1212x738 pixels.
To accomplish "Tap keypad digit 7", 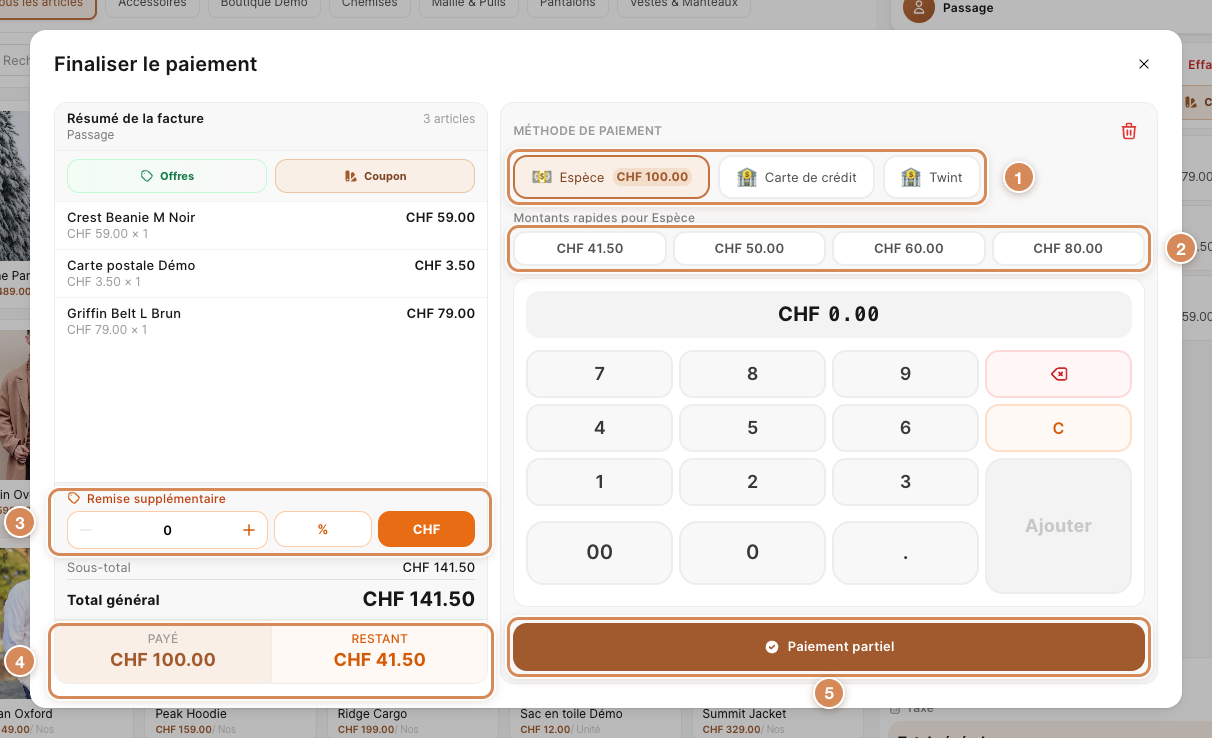I will click(x=600, y=374).
